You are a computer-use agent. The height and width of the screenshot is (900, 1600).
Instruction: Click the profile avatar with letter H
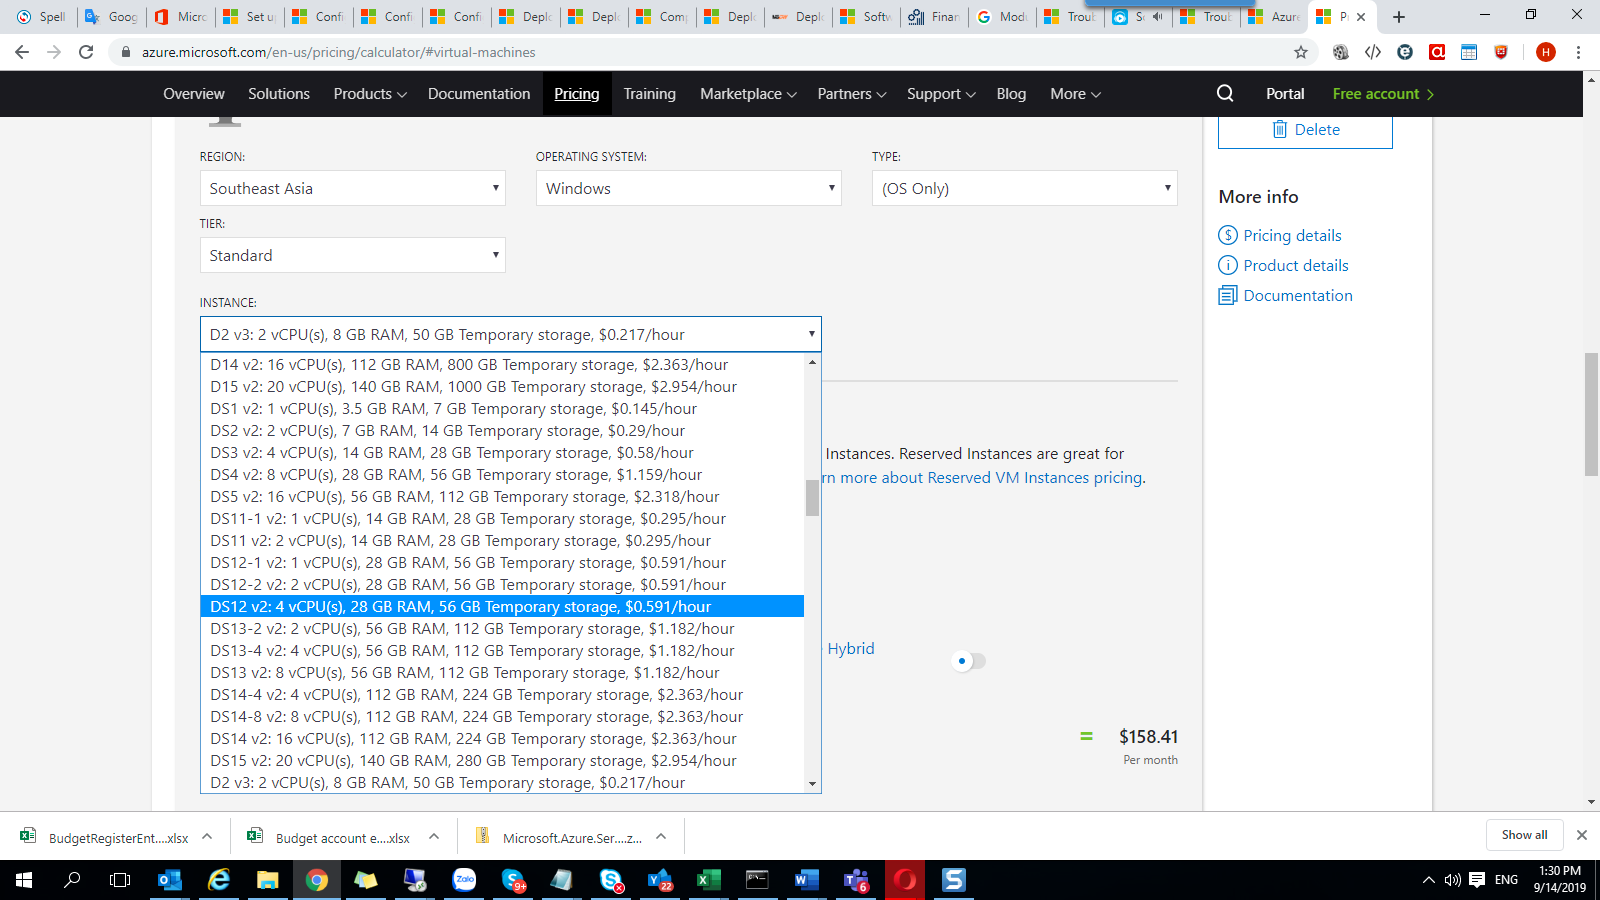pos(1546,52)
